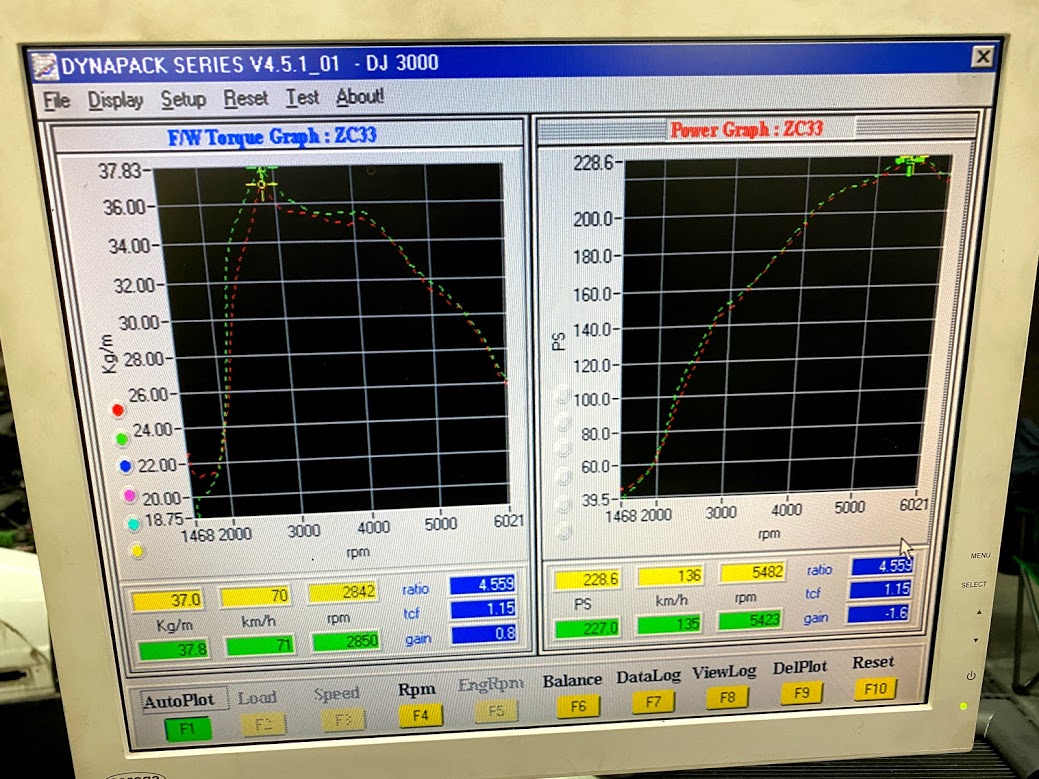Click the yellow 136 km/h value field
This screenshot has height=779, width=1039.
point(670,576)
